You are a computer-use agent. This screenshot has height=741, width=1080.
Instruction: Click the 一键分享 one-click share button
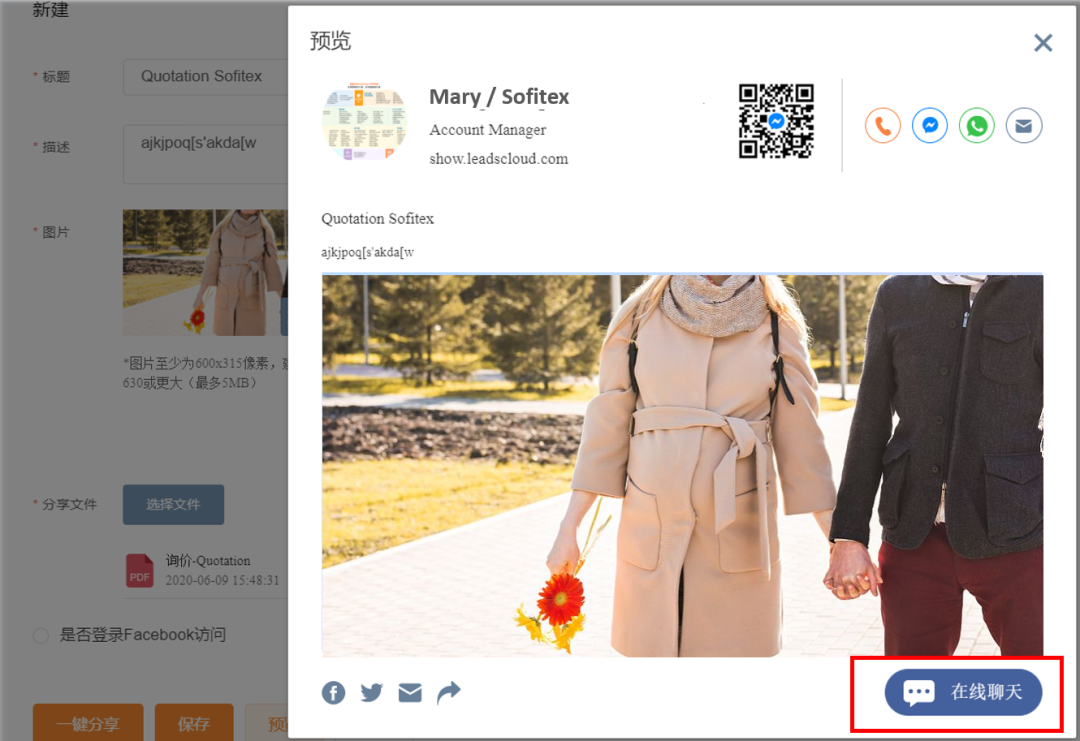(88, 722)
